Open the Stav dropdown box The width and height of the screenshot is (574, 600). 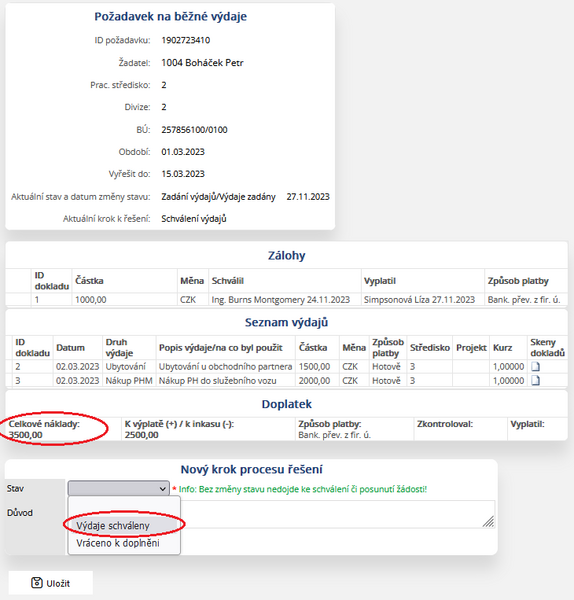[x=119, y=488]
